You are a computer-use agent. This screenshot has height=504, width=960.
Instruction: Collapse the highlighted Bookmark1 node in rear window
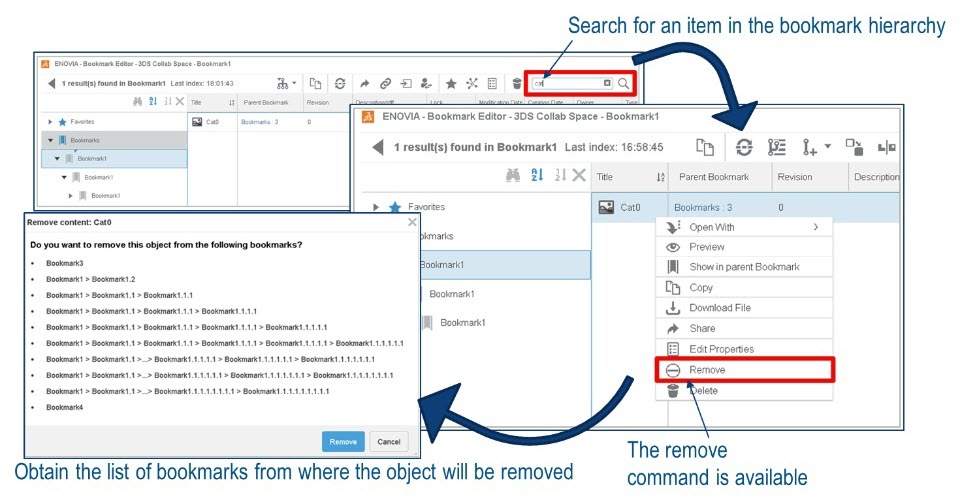[57, 159]
